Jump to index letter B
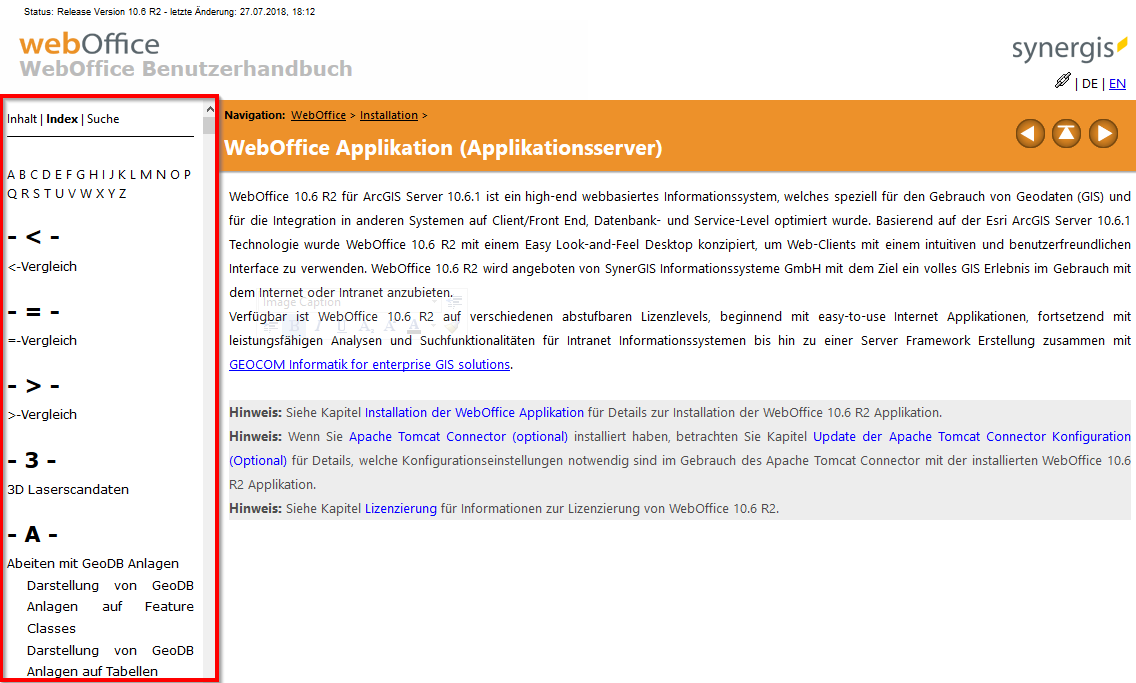Image resolution: width=1136 pixels, height=683 pixels. [22, 175]
